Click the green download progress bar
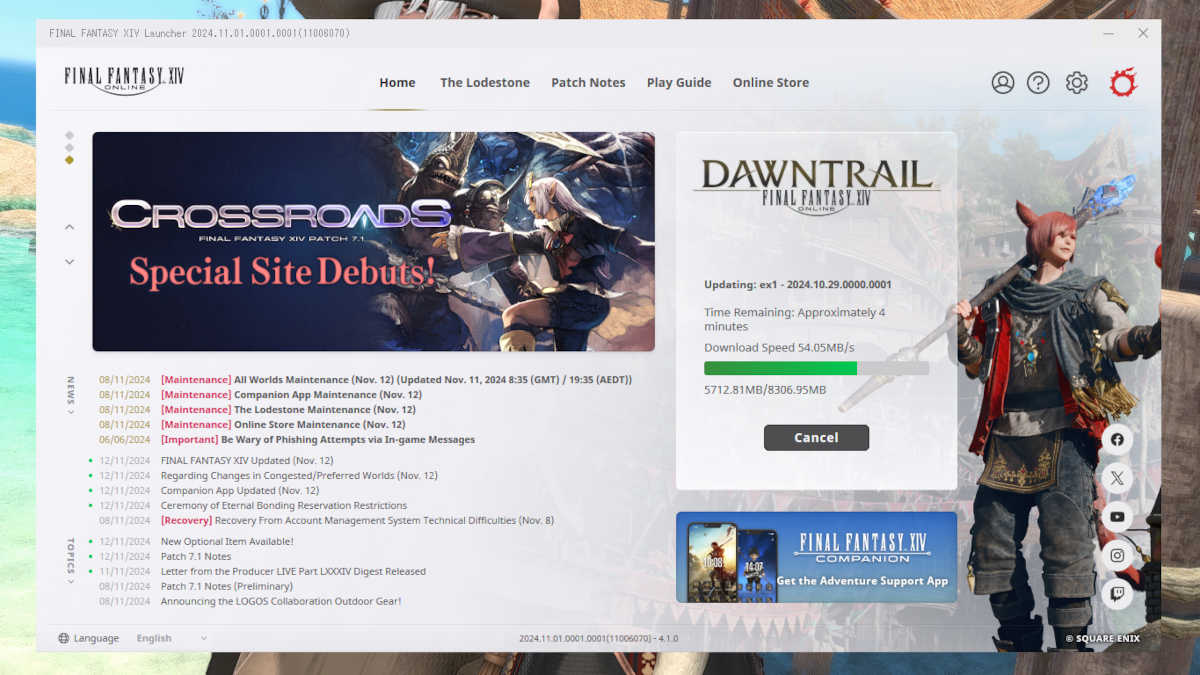The width and height of the screenshot is (1200, 675). [x=780, y=368]
